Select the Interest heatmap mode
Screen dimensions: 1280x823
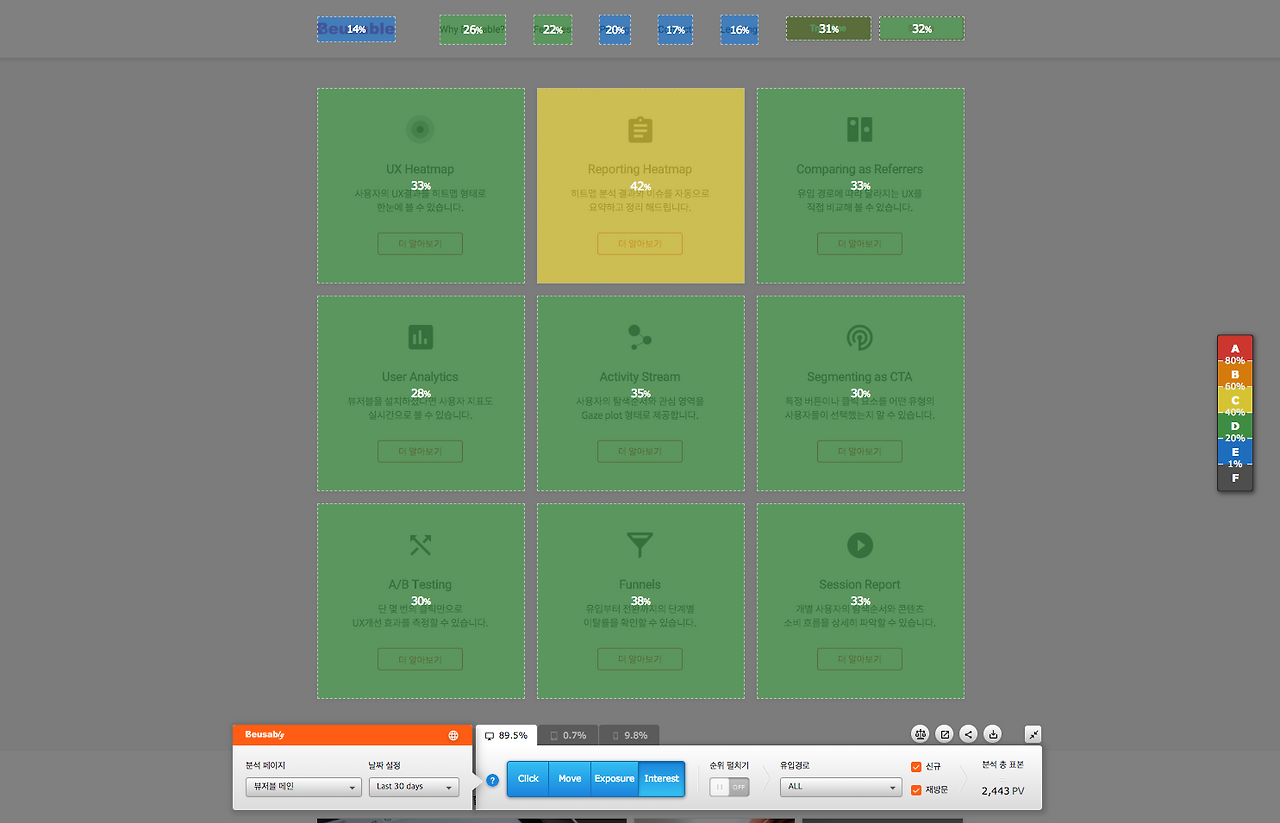click(x=661, y=779)
